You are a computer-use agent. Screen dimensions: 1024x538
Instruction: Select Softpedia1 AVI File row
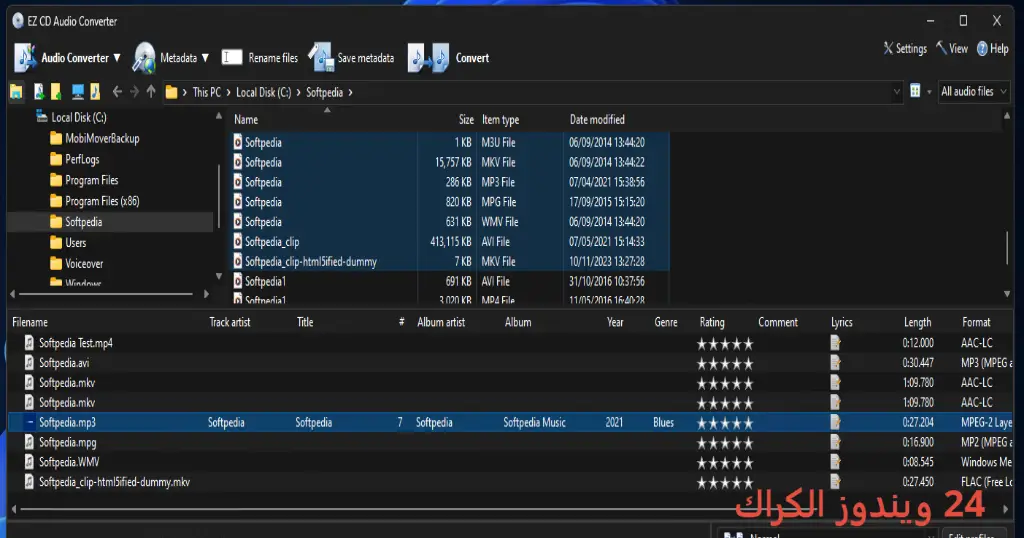451,281
